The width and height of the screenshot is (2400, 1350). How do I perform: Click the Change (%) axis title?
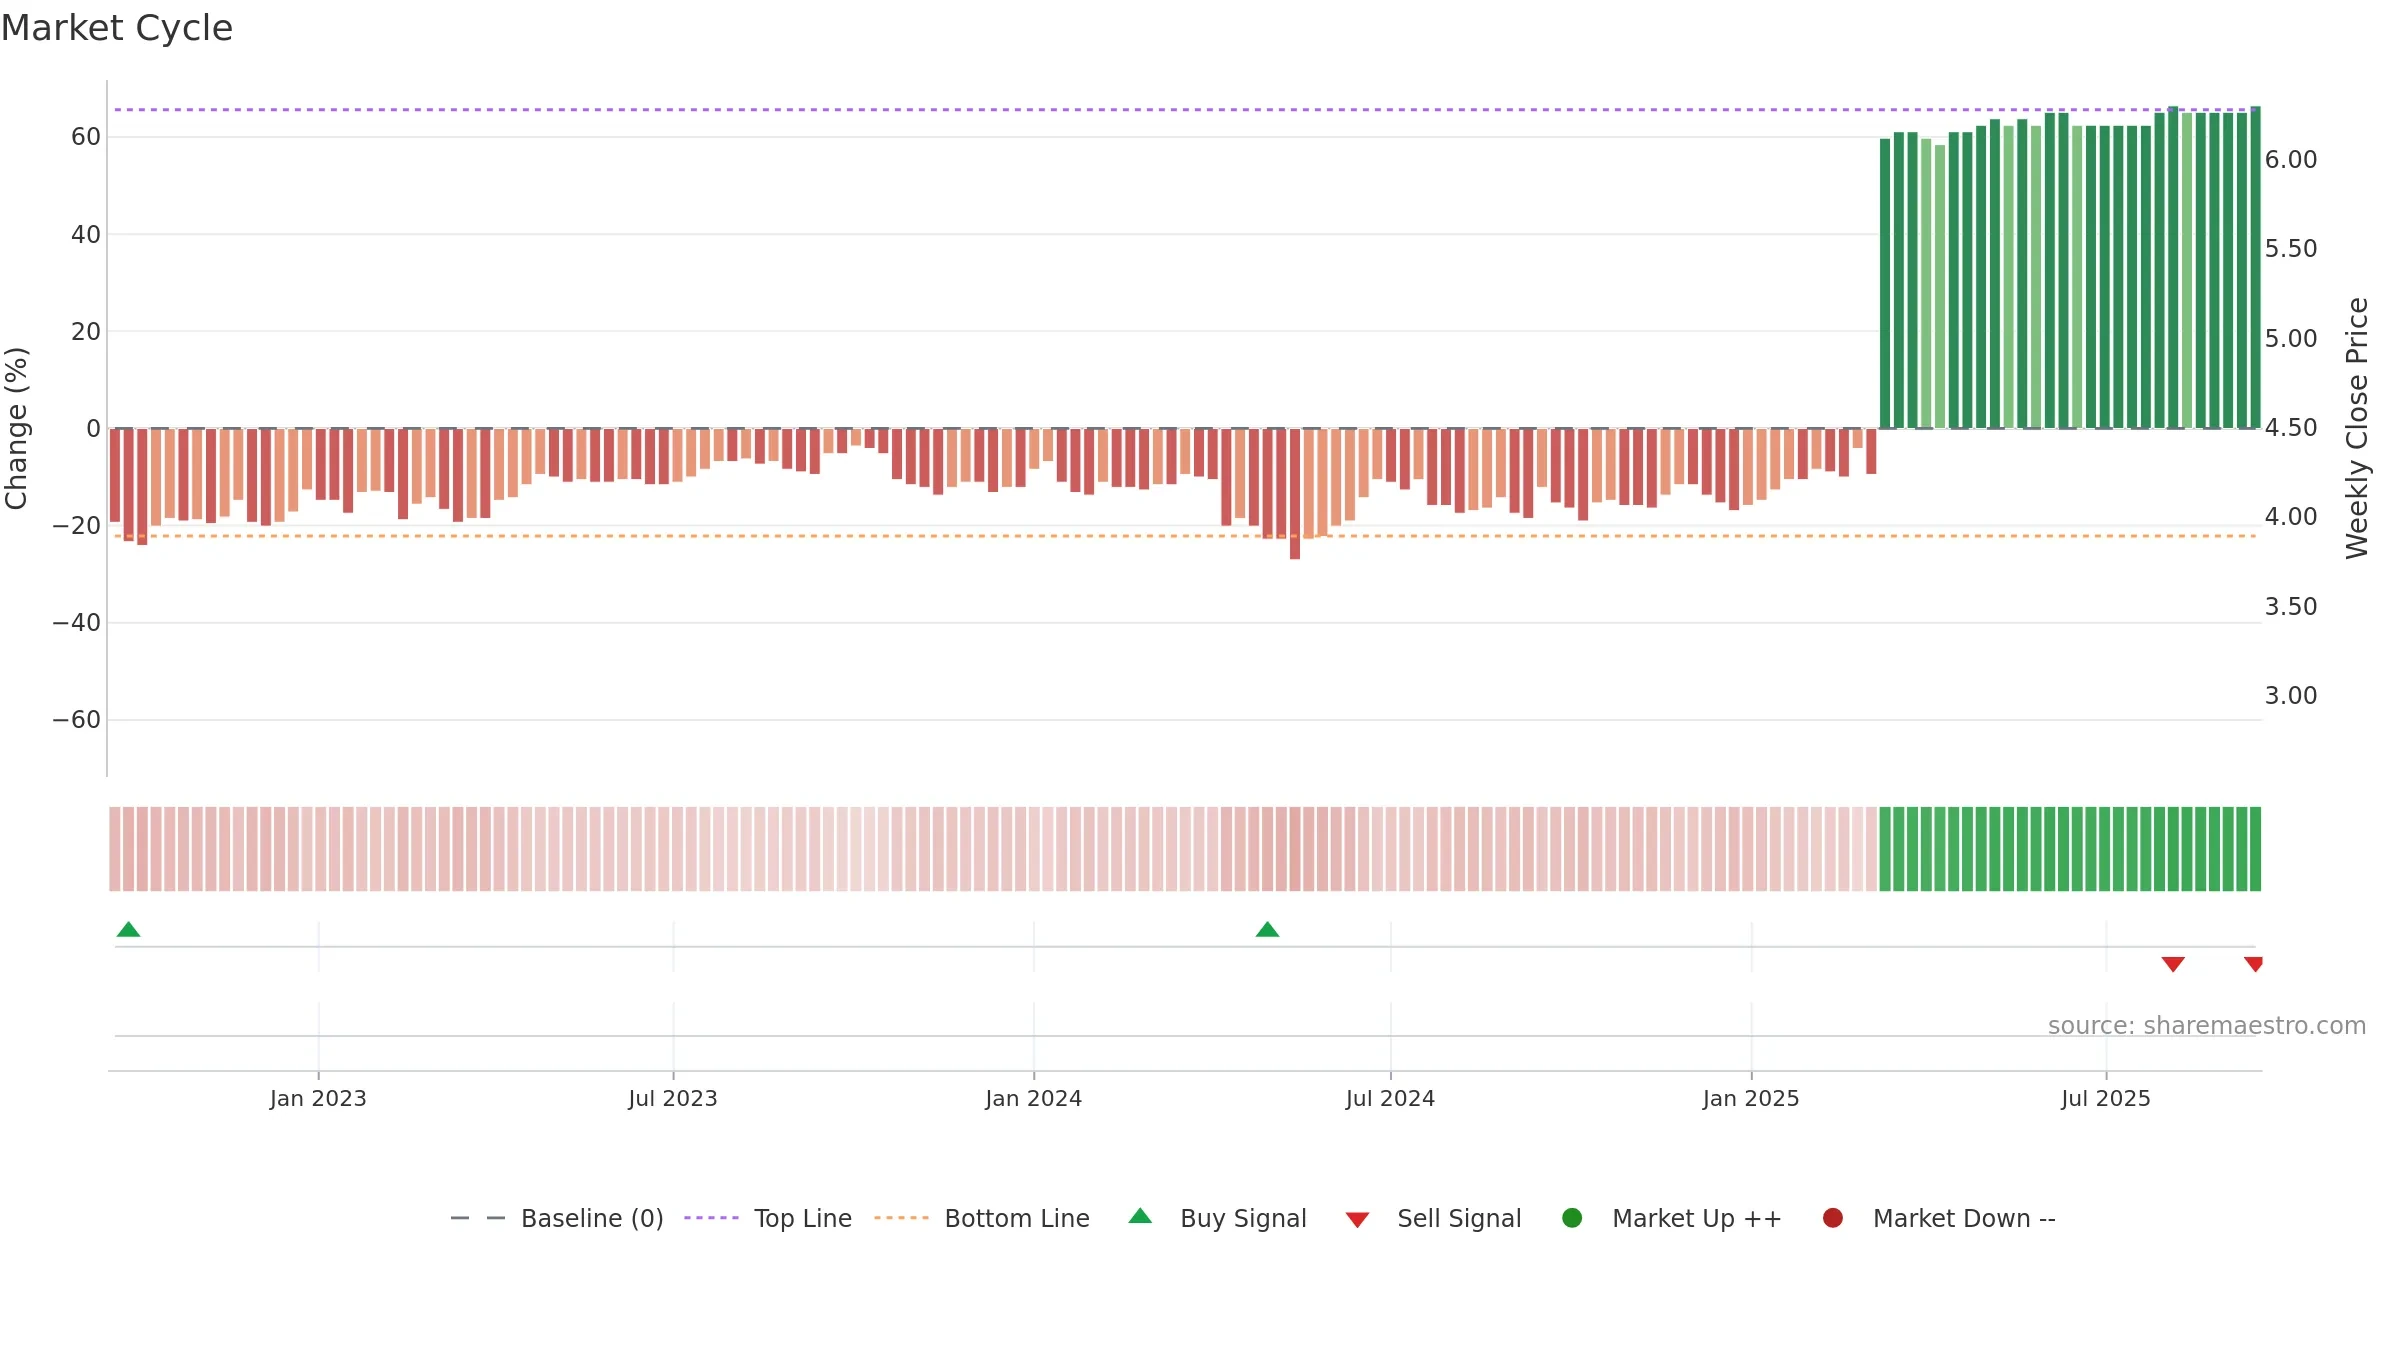coord(17,428)
